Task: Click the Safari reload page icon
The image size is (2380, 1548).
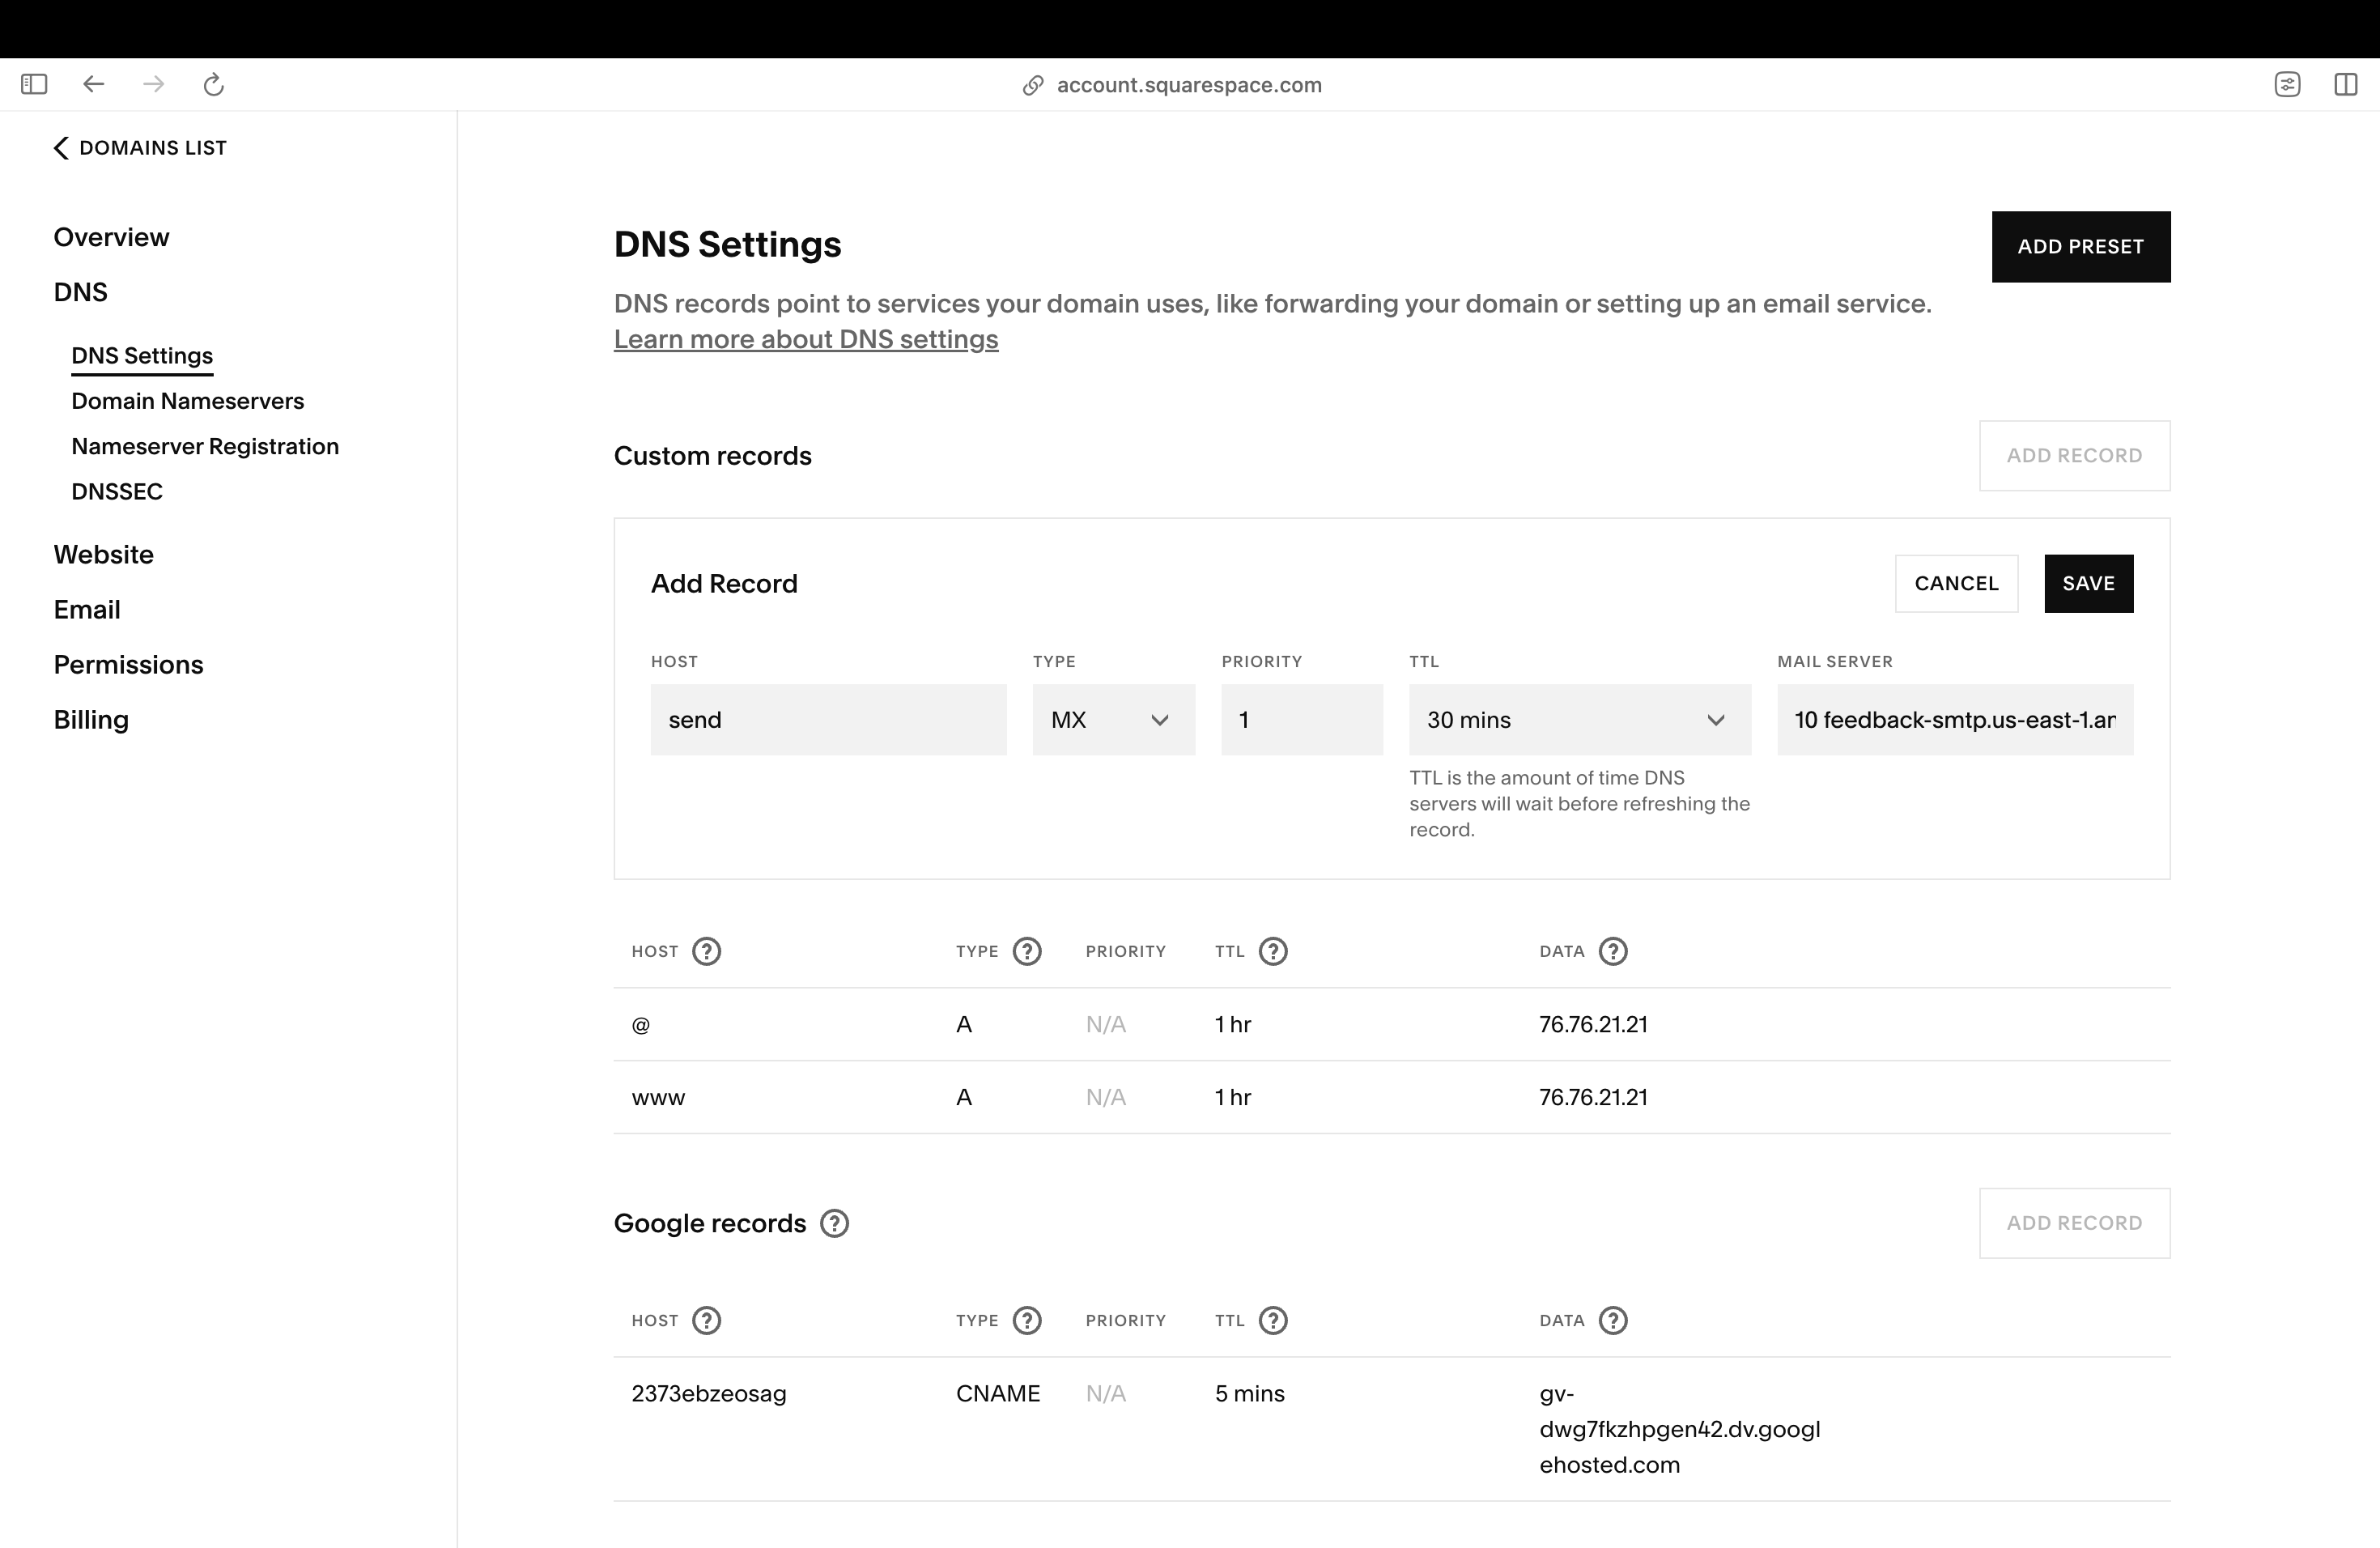Action: (213, 84)
